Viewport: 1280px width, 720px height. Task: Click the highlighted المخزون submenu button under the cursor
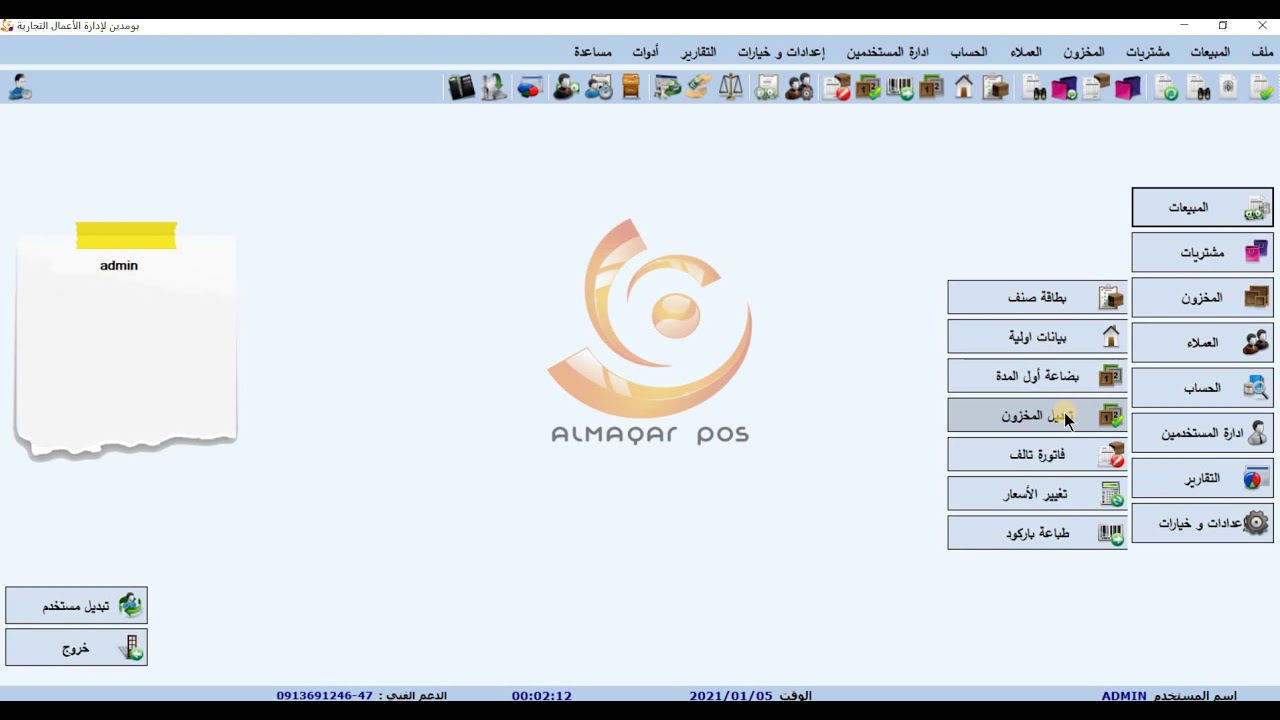(x=1037, y=415)
